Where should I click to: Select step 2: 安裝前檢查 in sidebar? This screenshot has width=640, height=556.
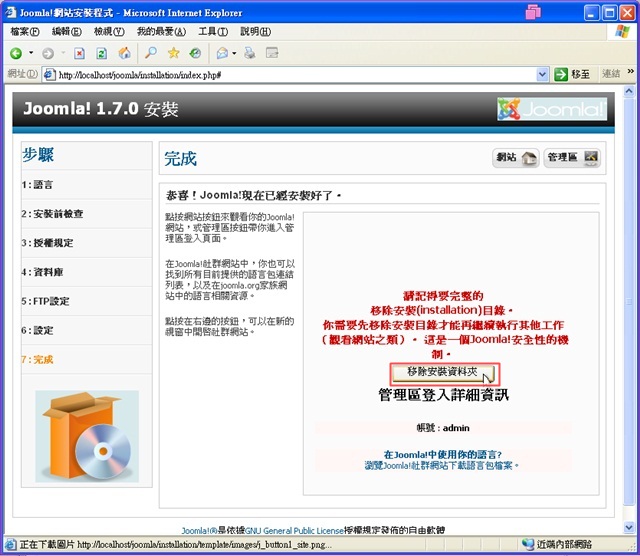pos(52,214)
